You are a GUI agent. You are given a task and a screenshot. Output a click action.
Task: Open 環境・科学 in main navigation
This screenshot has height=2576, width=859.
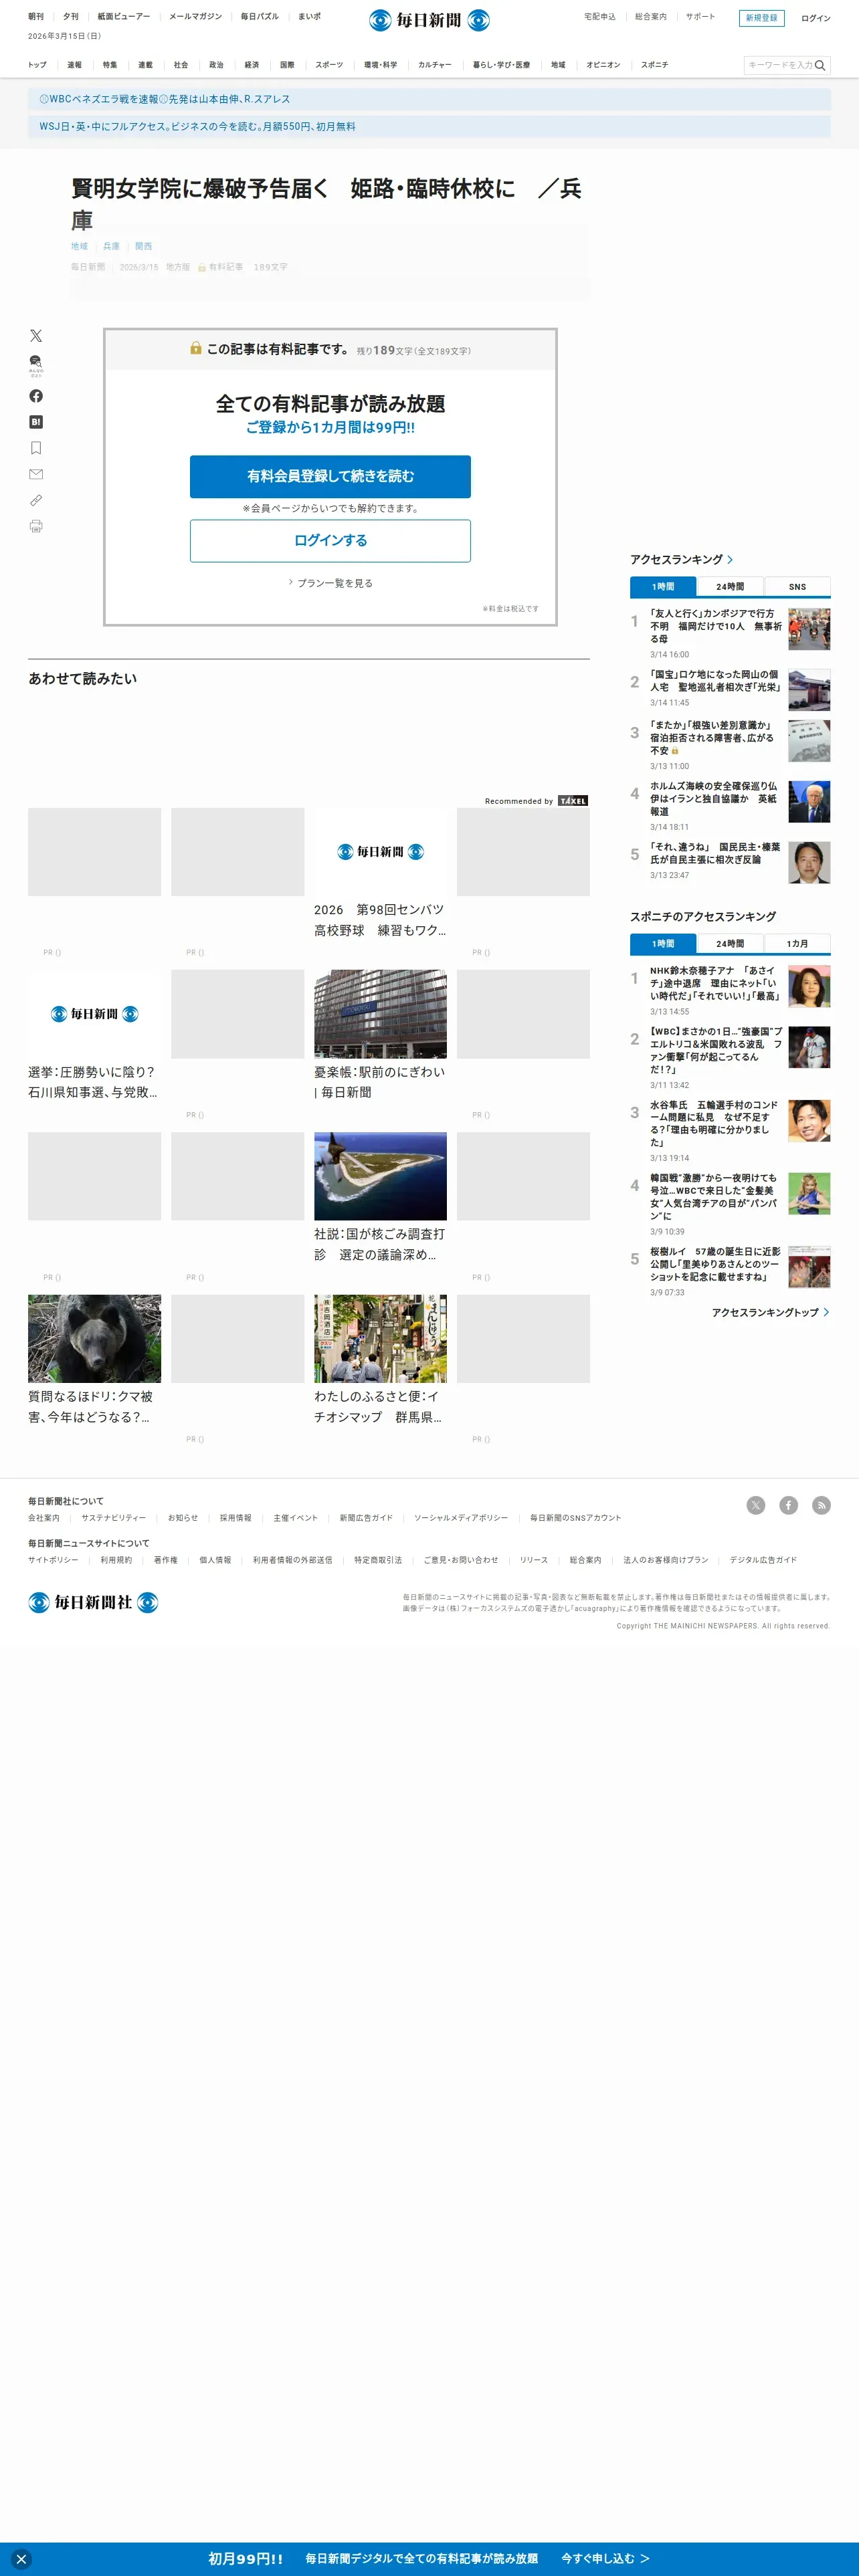tap(380, 65)
